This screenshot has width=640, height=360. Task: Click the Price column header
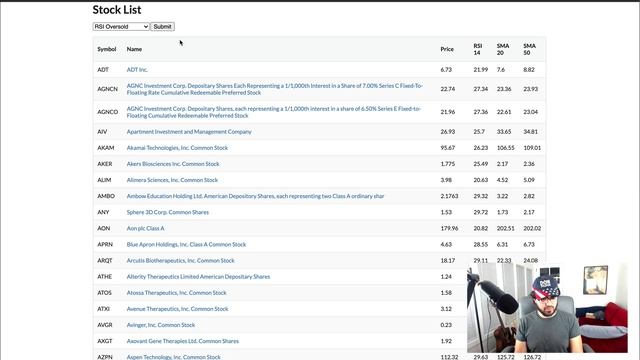pyautogui.click(x=447, y=49)
